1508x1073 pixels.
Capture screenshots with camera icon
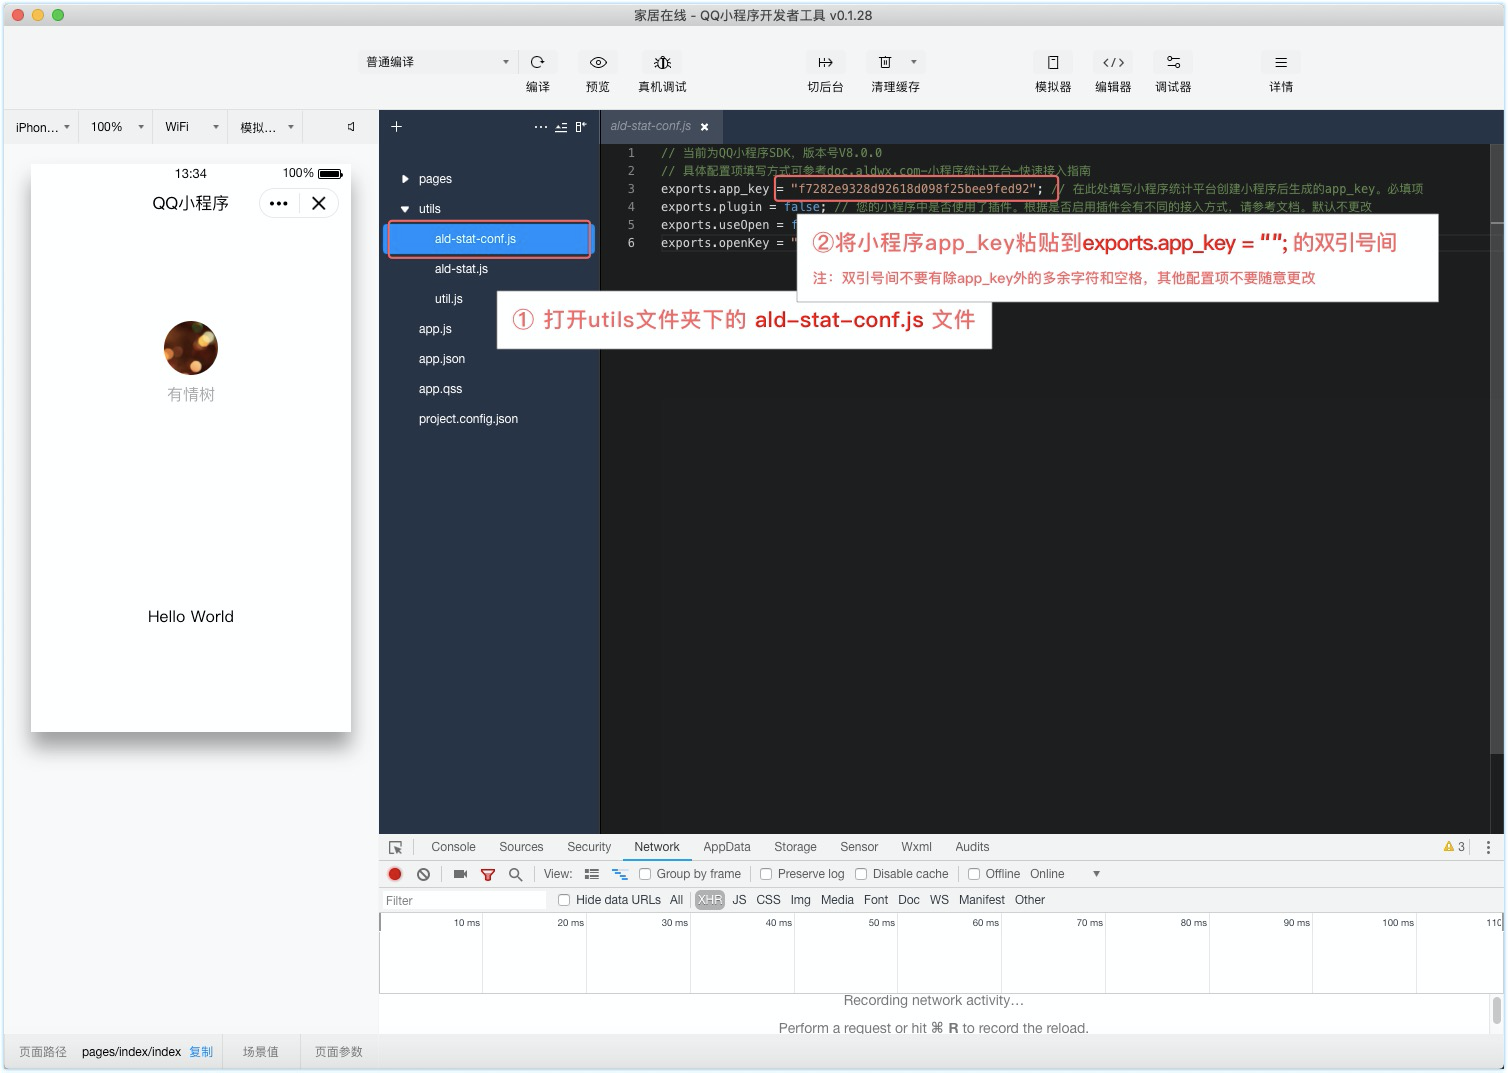(460, 874)
